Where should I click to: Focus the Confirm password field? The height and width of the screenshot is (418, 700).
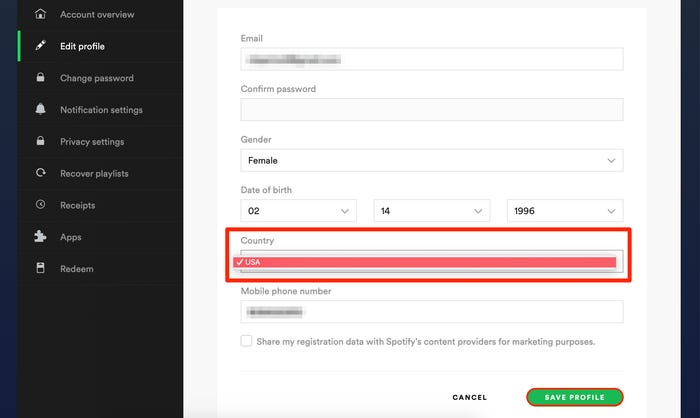pyautogui.click(x=432, y=110)
